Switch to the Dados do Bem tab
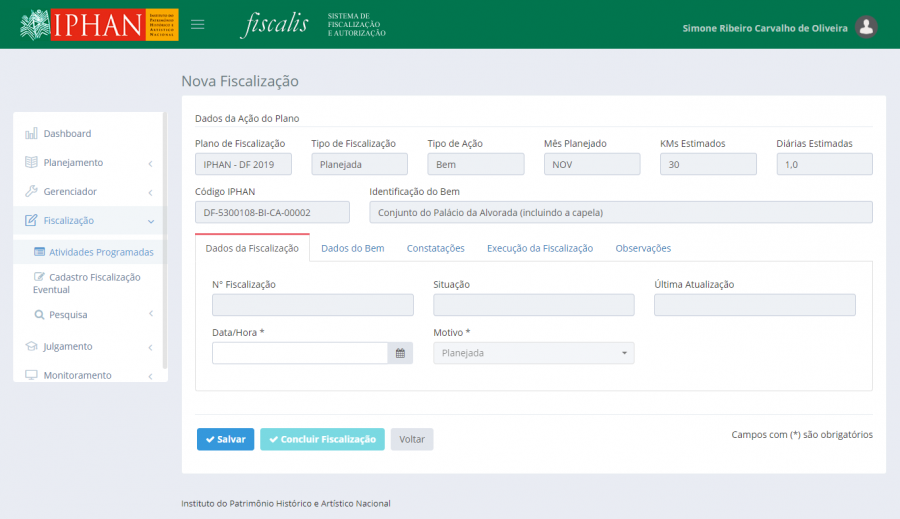The image size is (900, 519). pyautogui.click(x=352, y=248)
